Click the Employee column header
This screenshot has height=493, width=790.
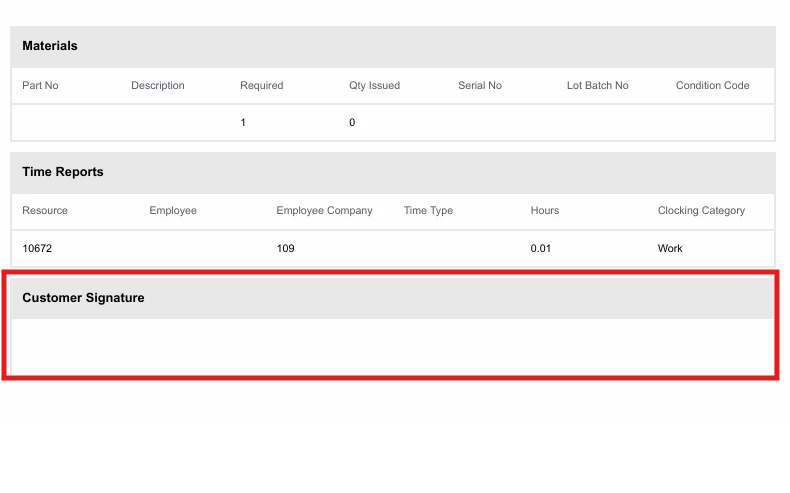[x=173, y=210]
